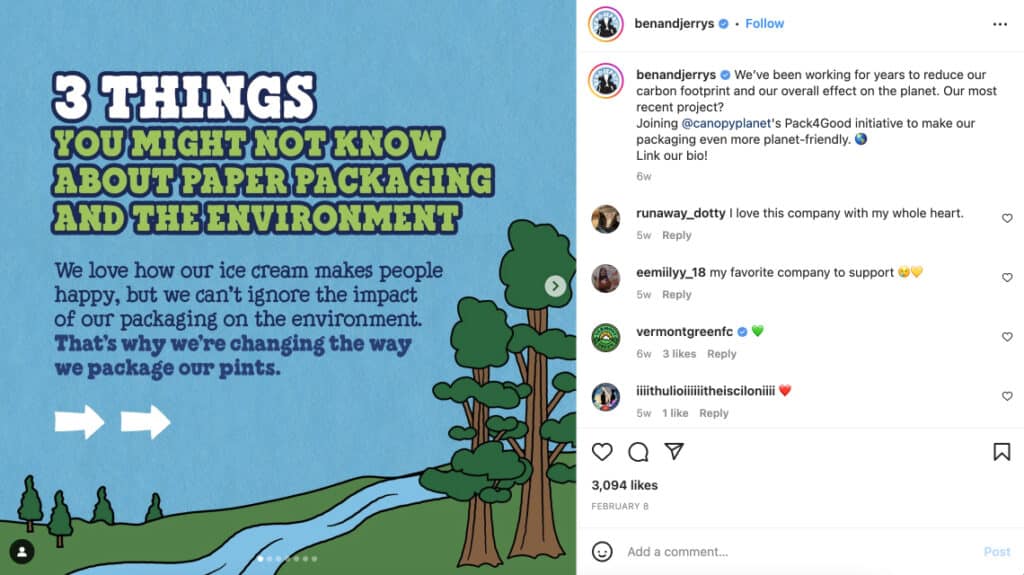View tagged people icon on the image
Screen dimensions: 1024x575
click(x=22, y=552)
